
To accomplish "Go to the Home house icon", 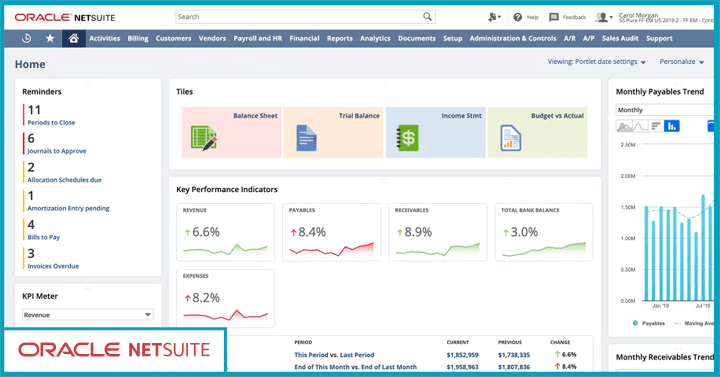I will (73, 39).
